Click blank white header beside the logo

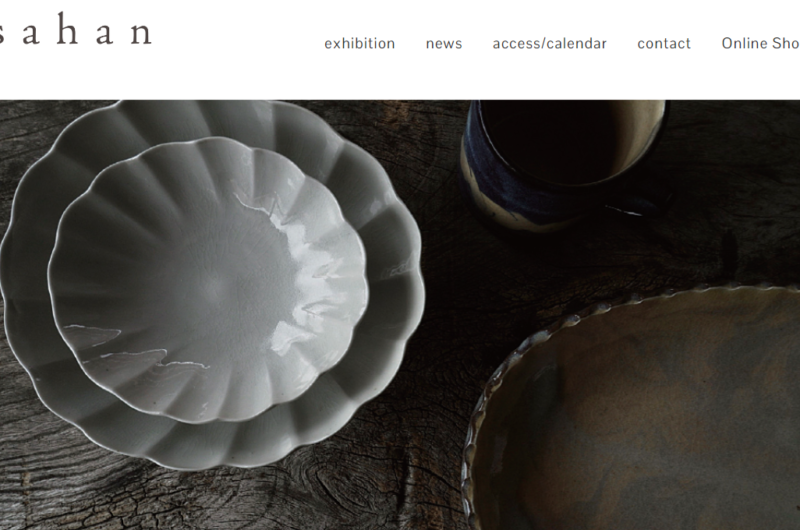coord(235,31)
